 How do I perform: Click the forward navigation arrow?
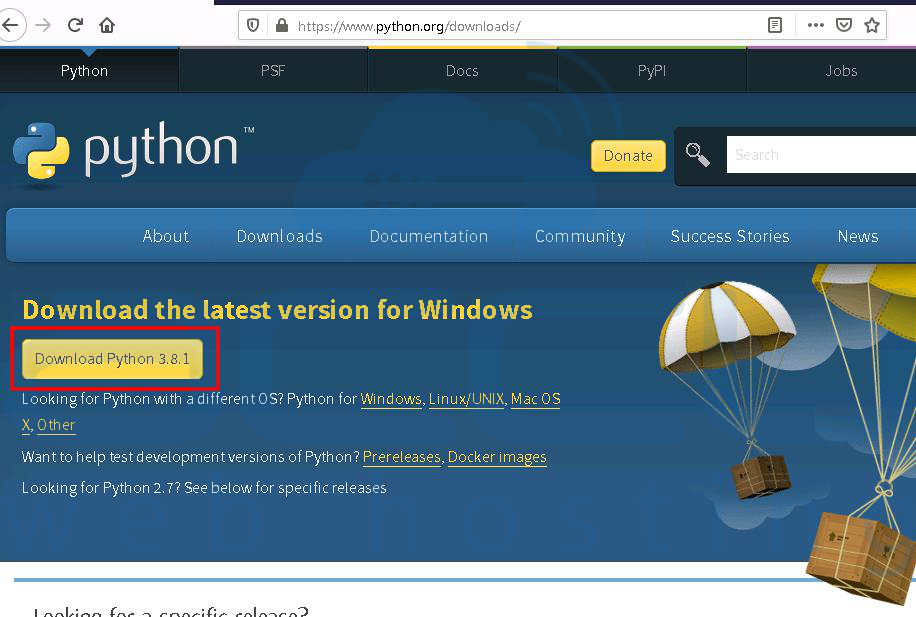43,25
